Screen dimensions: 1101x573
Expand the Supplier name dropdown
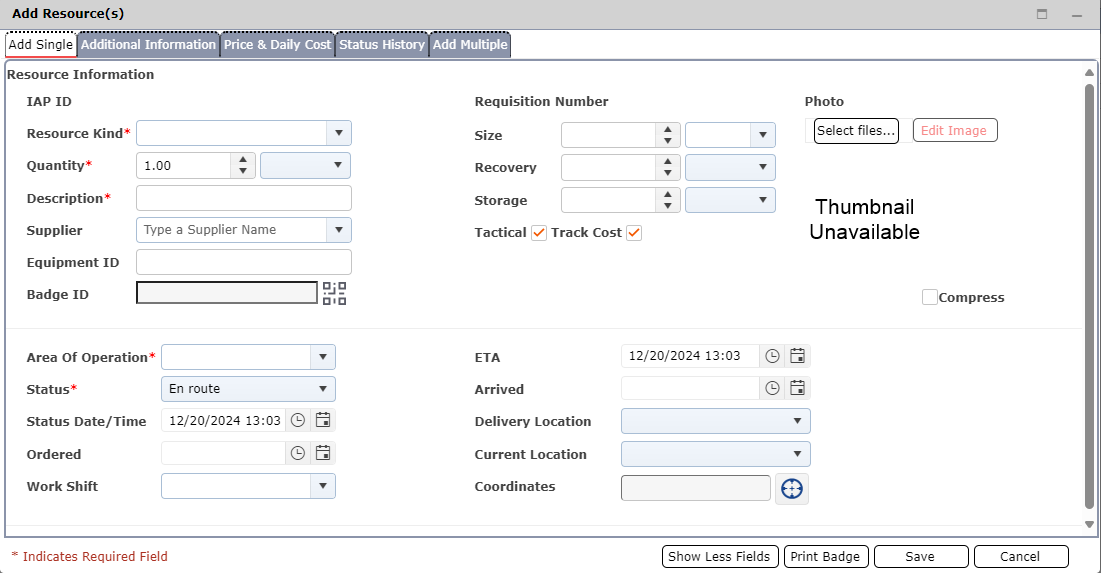coord(338,230)
